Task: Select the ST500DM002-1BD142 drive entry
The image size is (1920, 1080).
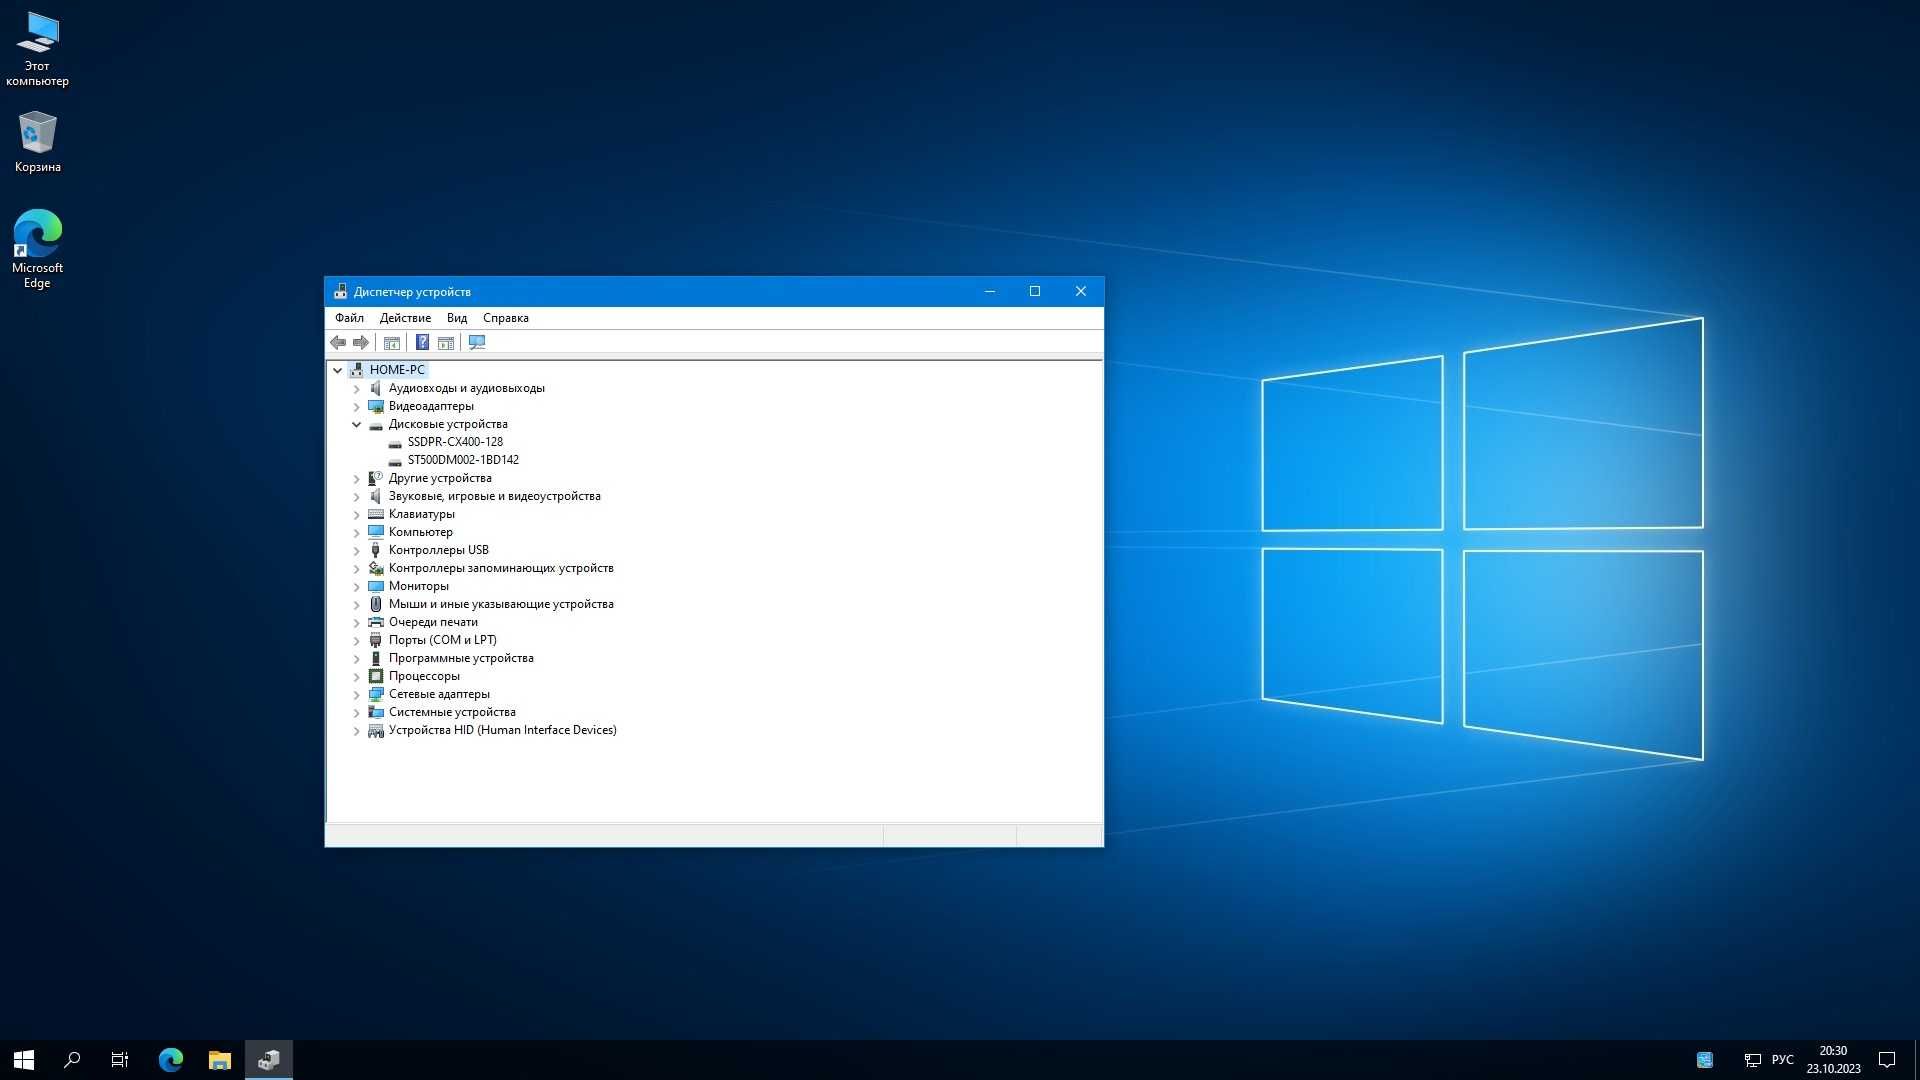Action: [x=463, y=460]
